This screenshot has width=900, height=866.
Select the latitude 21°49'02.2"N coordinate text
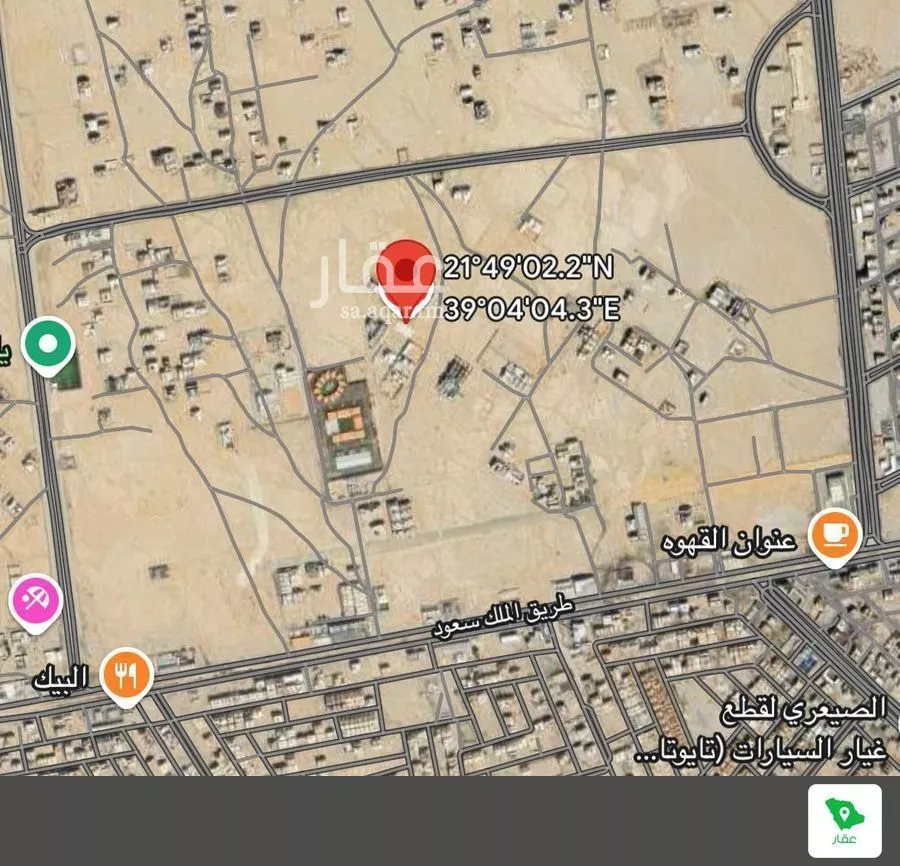(528, 267)
